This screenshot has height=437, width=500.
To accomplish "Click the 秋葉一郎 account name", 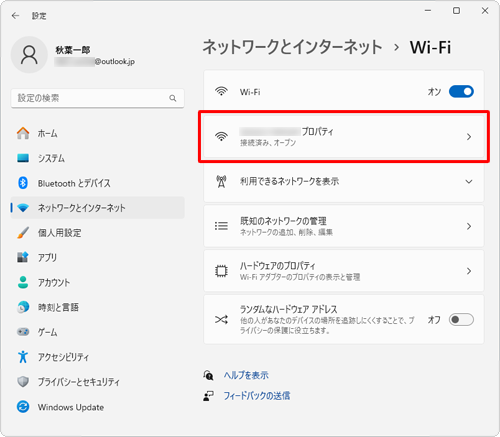I will pos(73,50).
